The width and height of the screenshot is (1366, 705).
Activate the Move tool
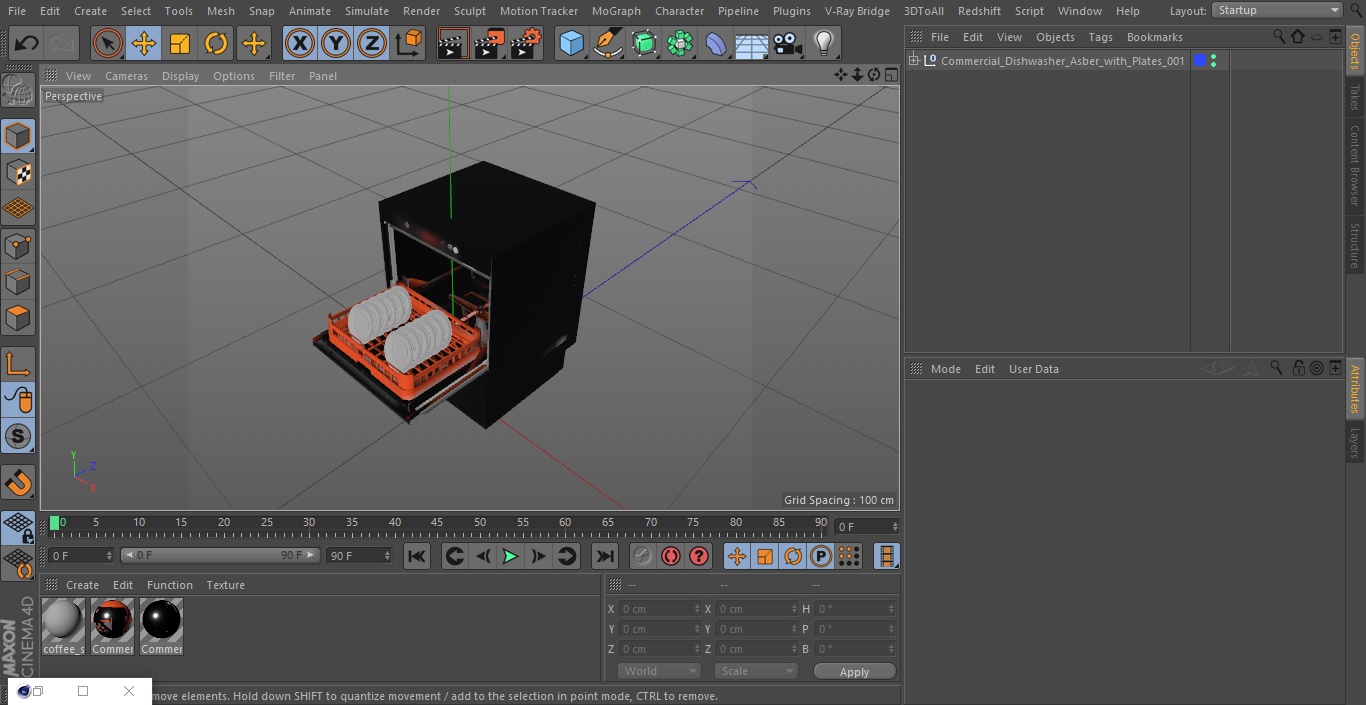[144, 44]
